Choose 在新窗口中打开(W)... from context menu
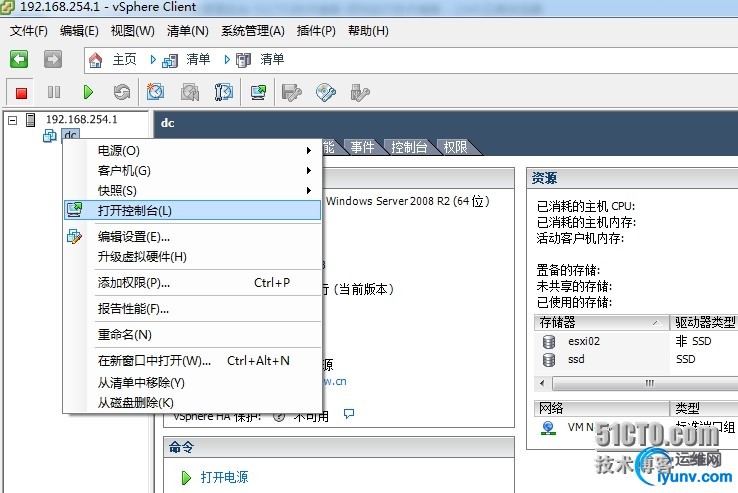 (193, 361)
